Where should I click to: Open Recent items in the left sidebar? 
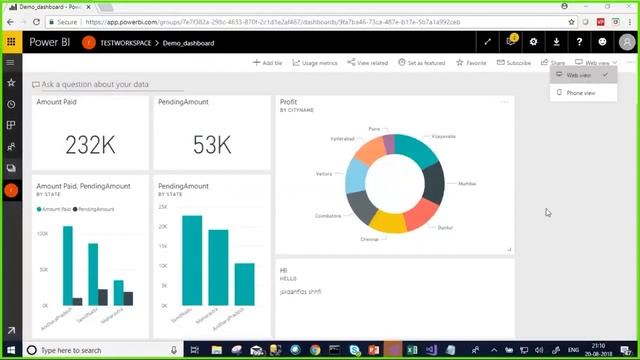coord(11,104)
